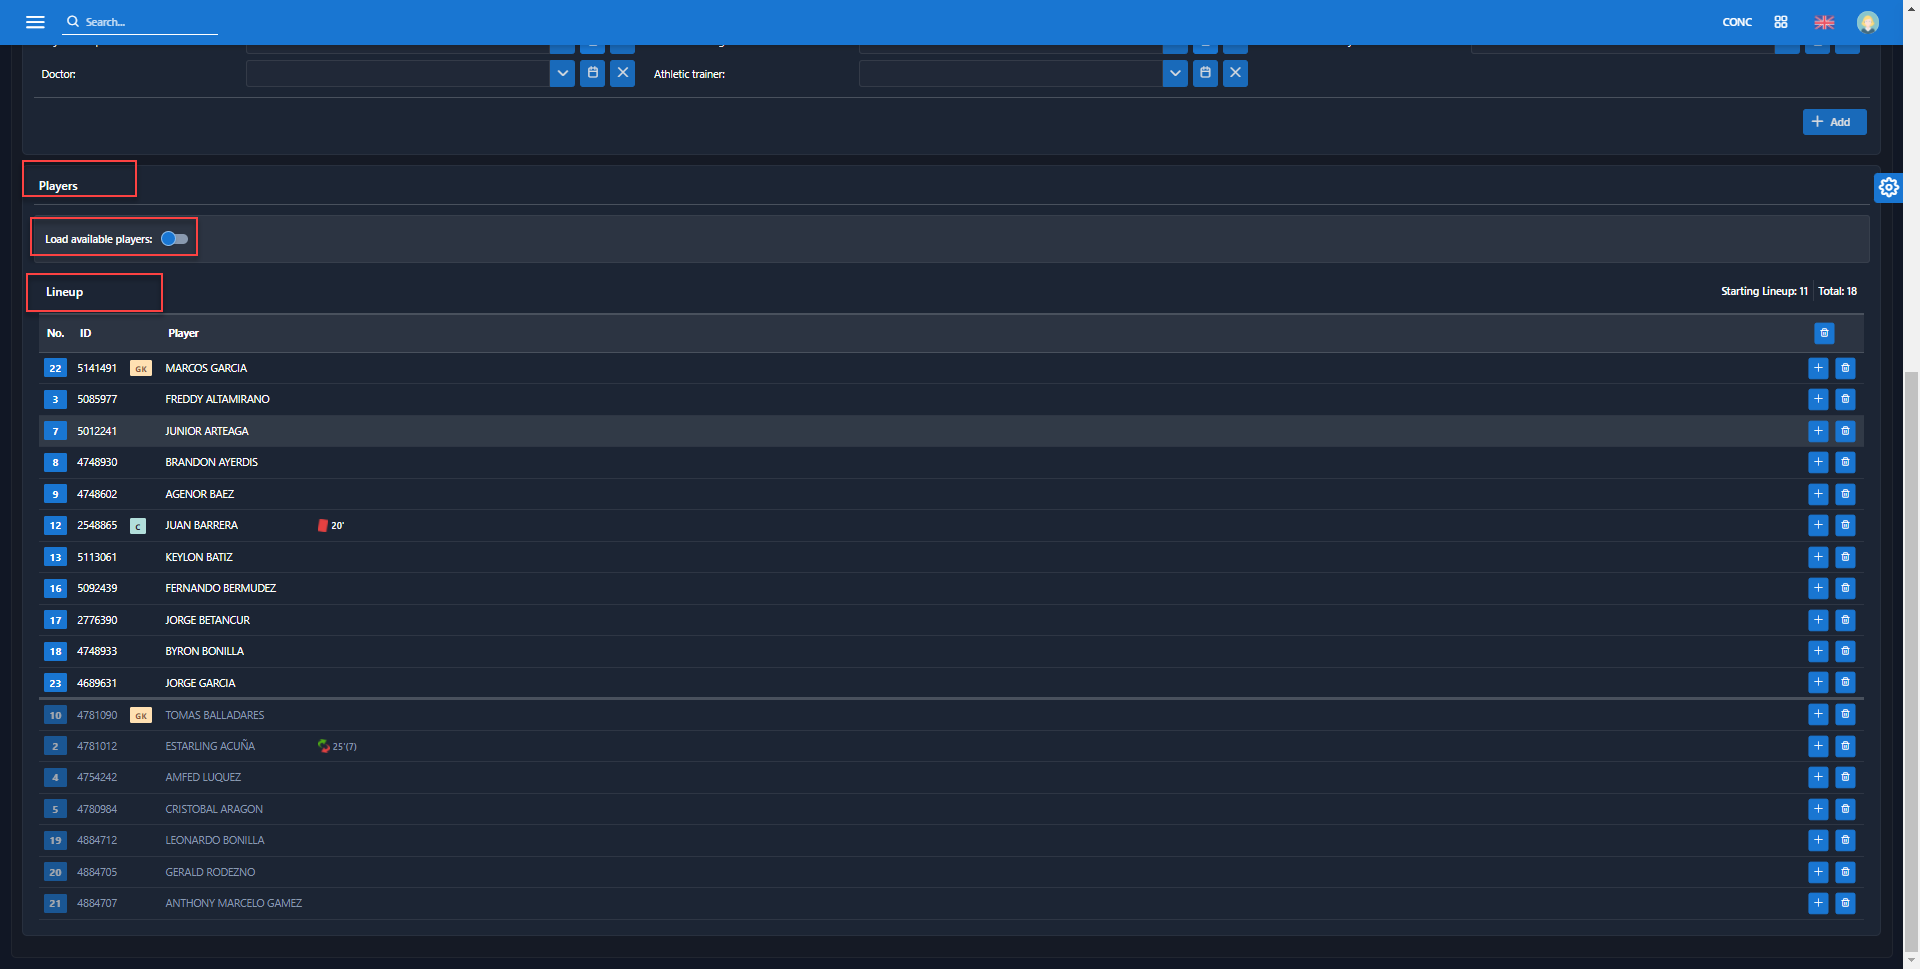Change language via UK flag icon

(x=1824, y=22)
